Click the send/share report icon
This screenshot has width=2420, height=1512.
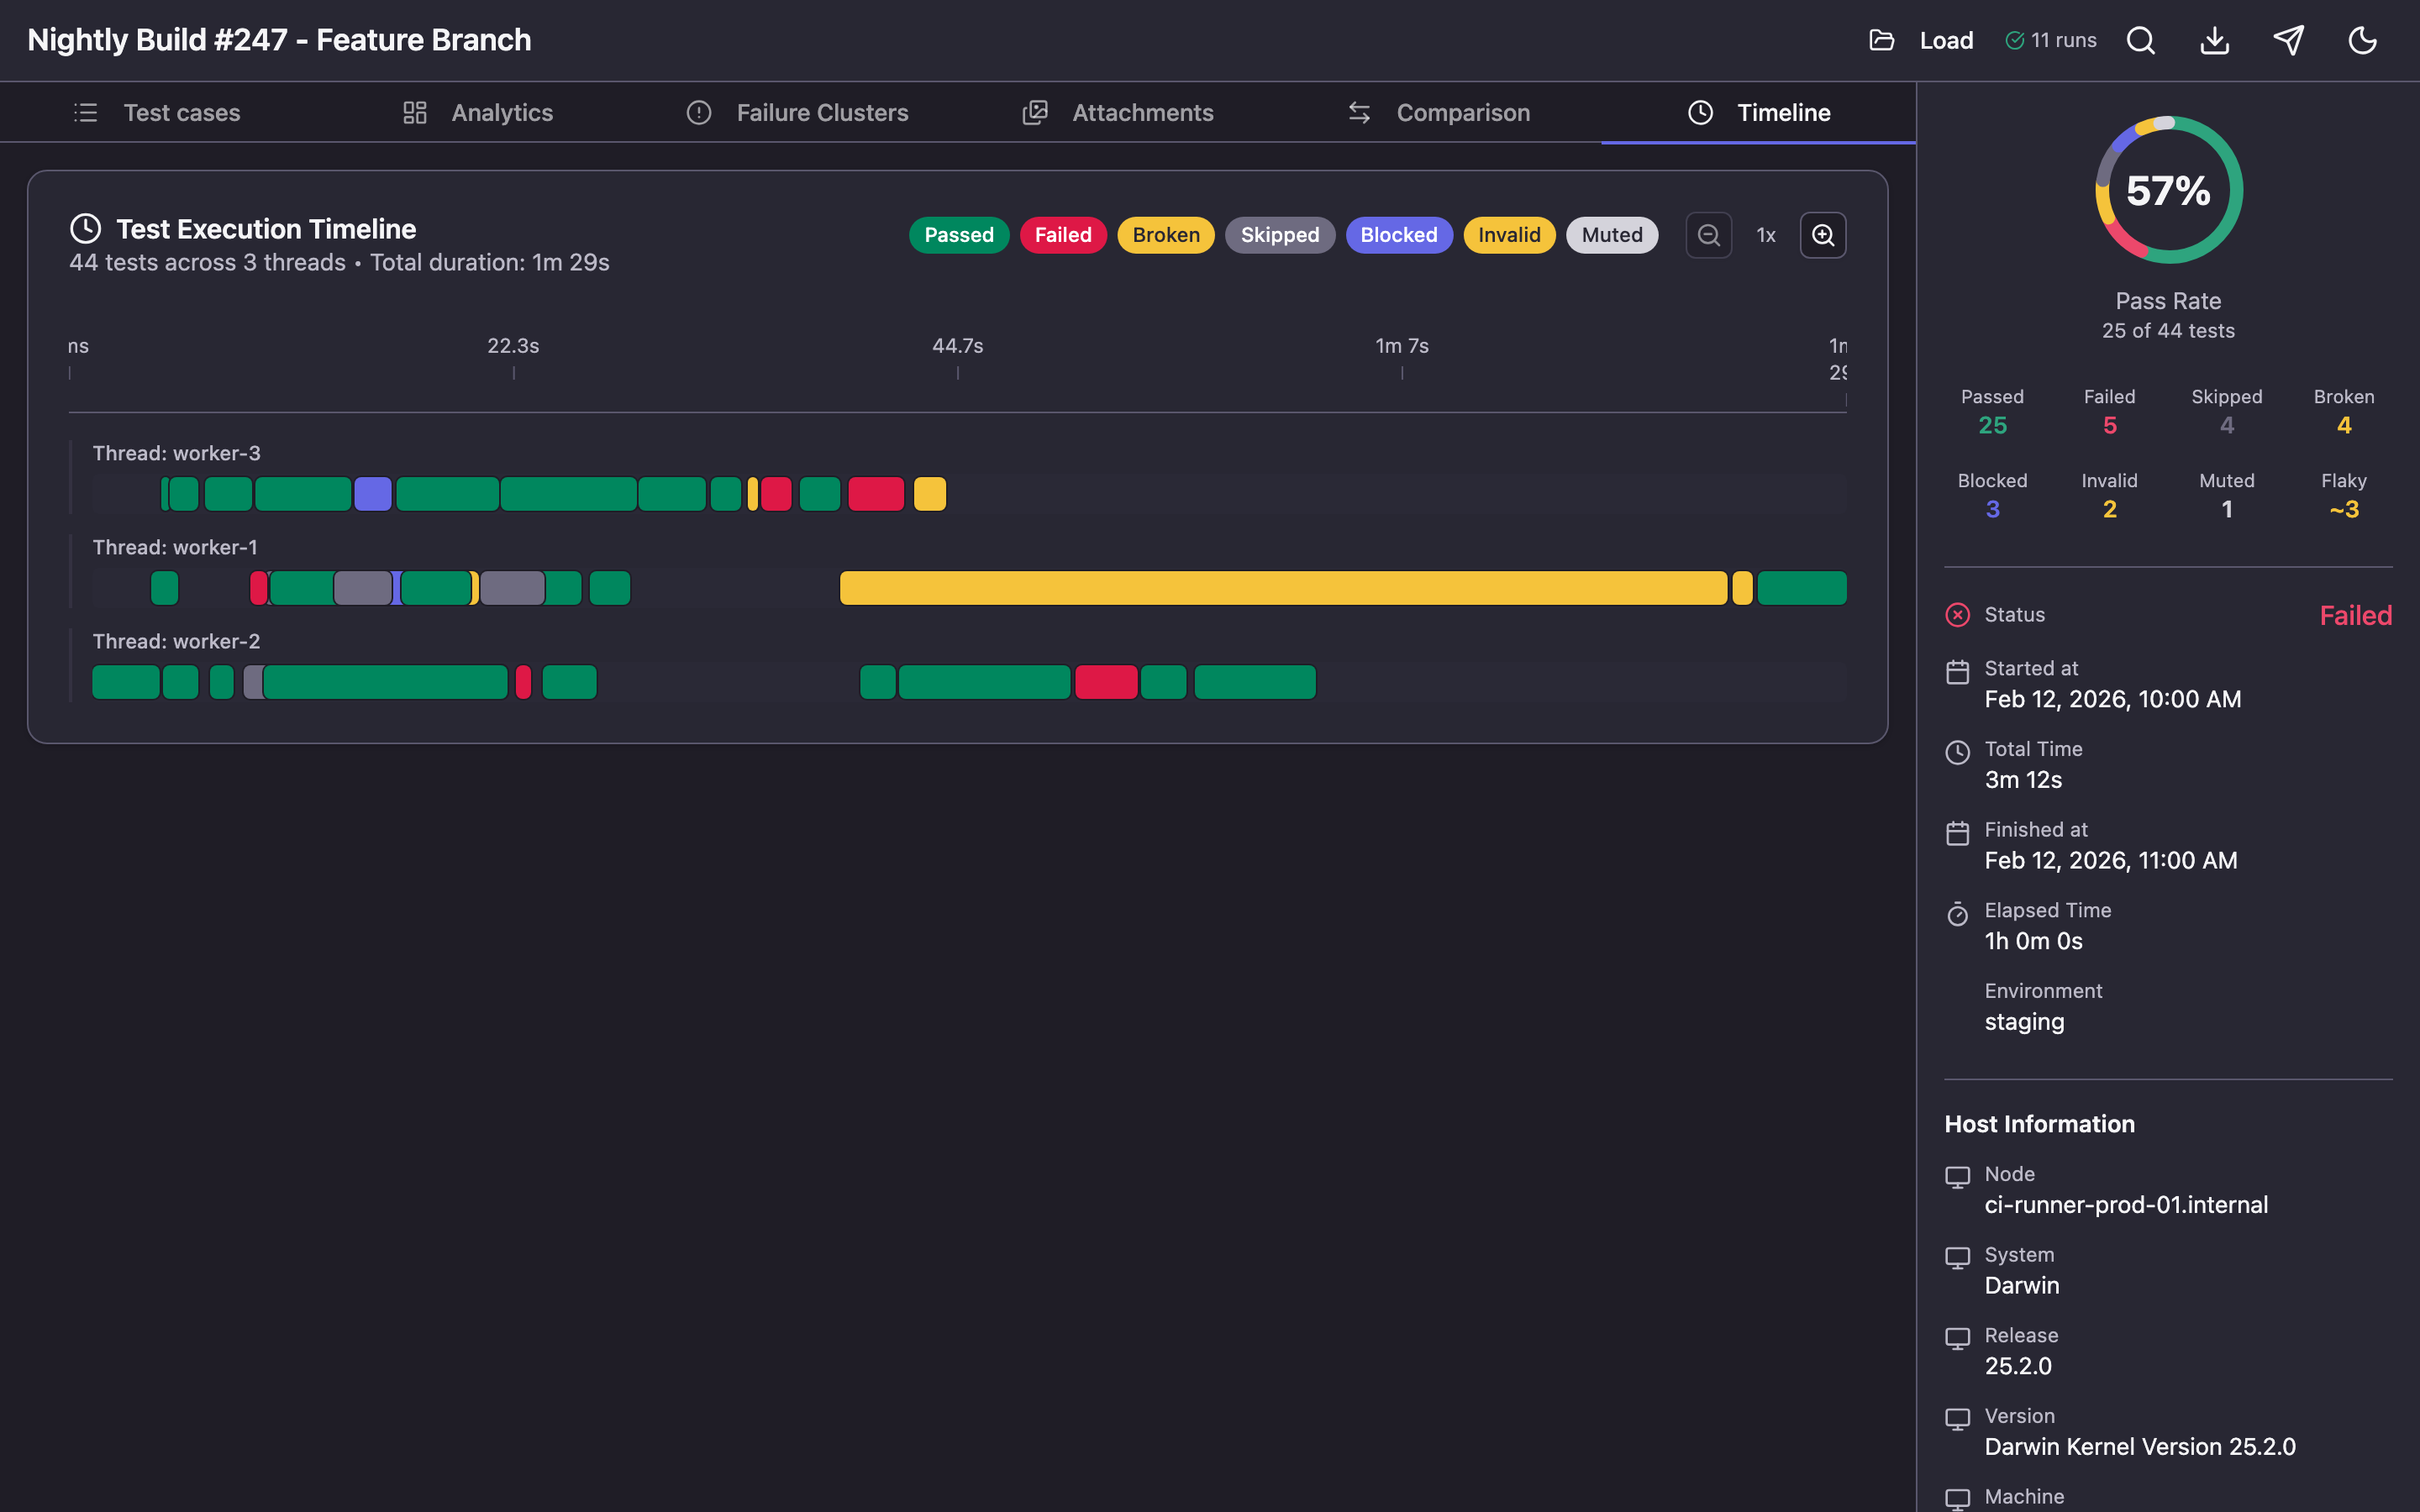click(x=2288, y=40)
